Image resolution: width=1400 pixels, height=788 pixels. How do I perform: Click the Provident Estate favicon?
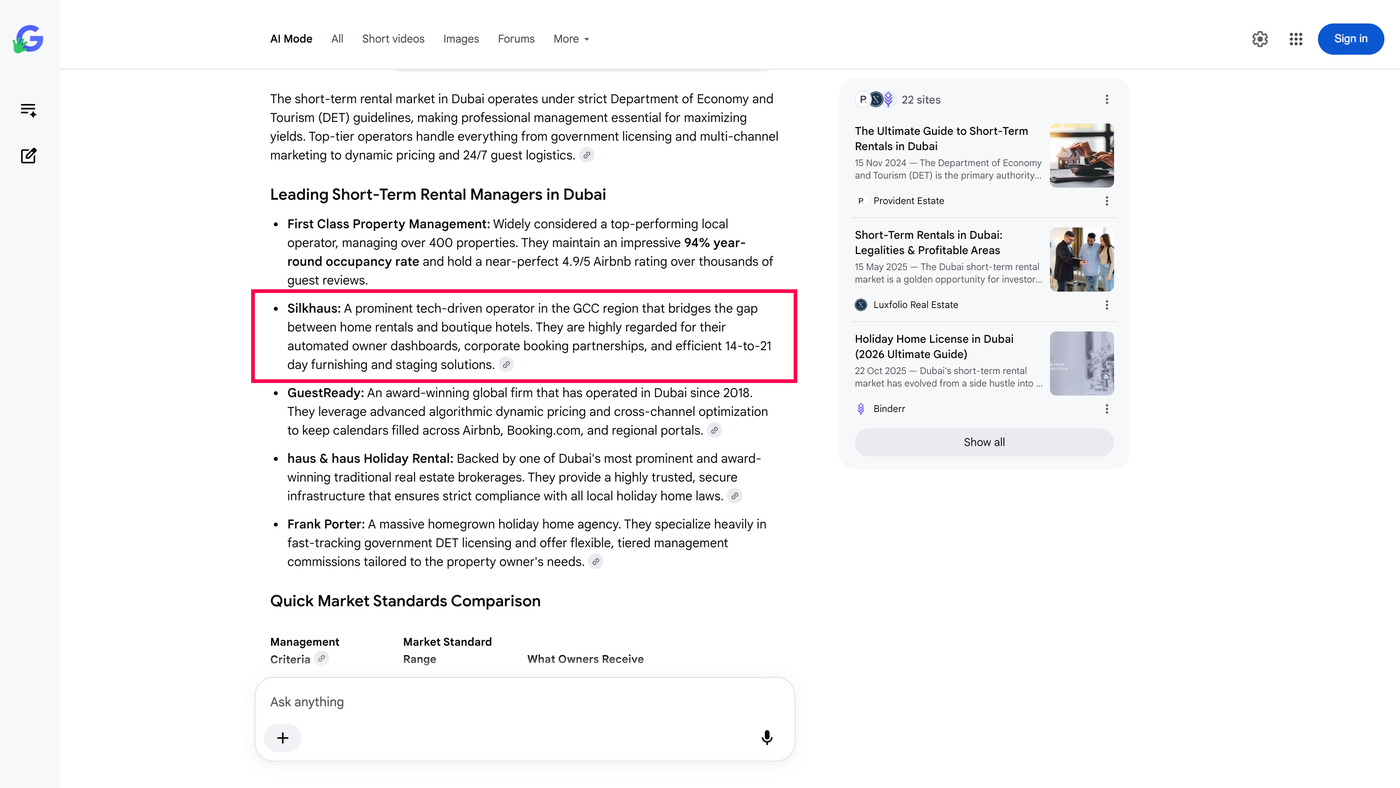coord(861,201)
